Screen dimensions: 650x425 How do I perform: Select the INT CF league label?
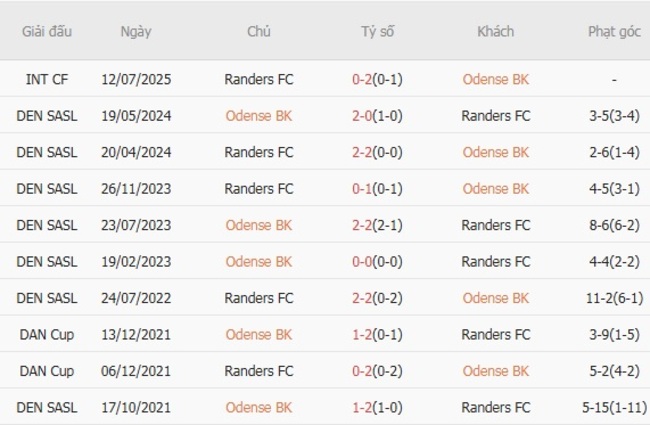[47, 79]
